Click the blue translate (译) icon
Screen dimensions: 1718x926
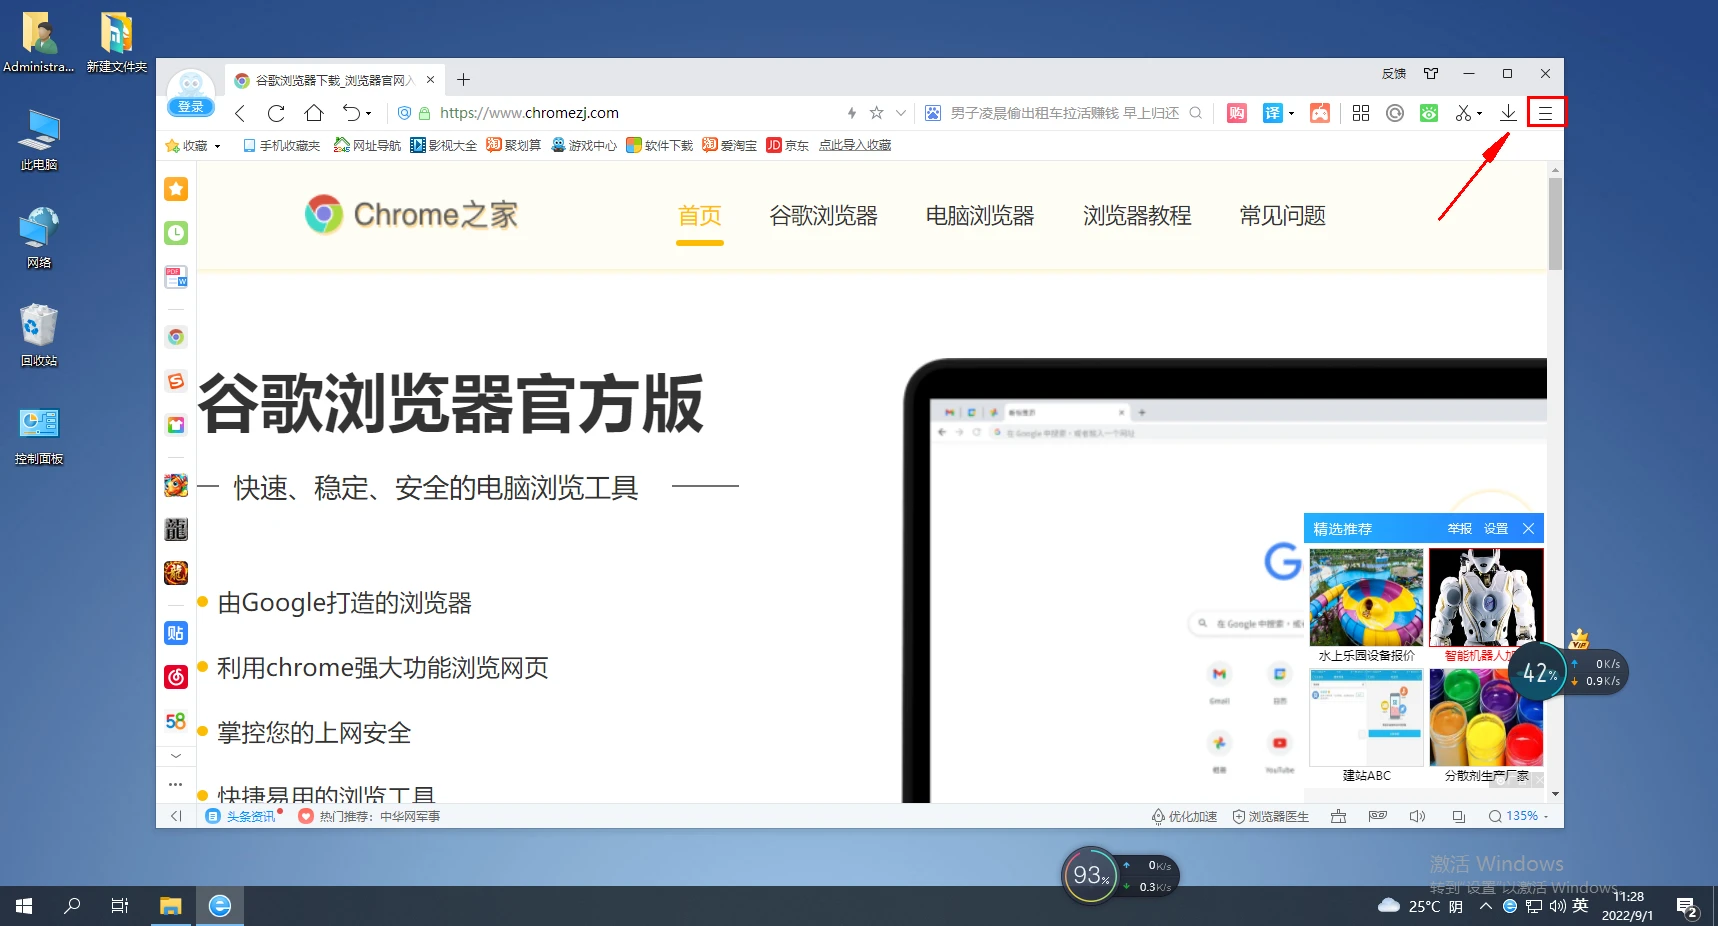1272,113
